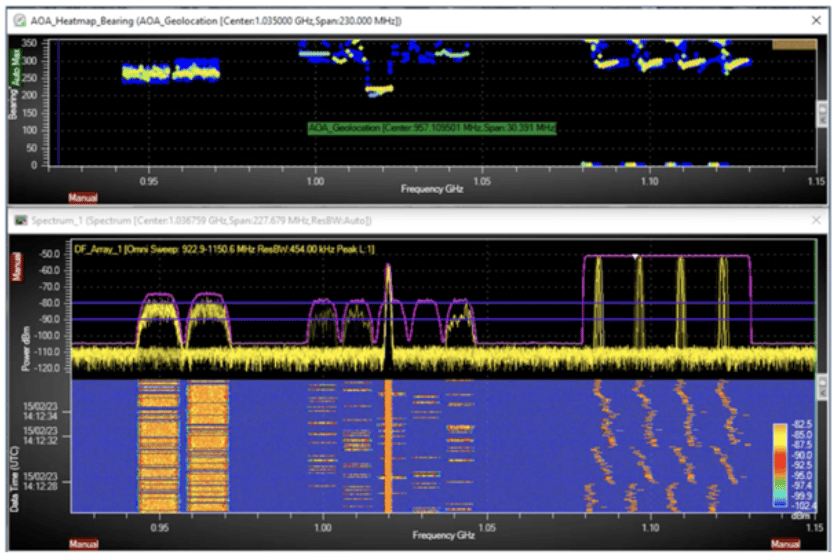Click bottom-left Manual tag of waterfall

pos(82,543)
